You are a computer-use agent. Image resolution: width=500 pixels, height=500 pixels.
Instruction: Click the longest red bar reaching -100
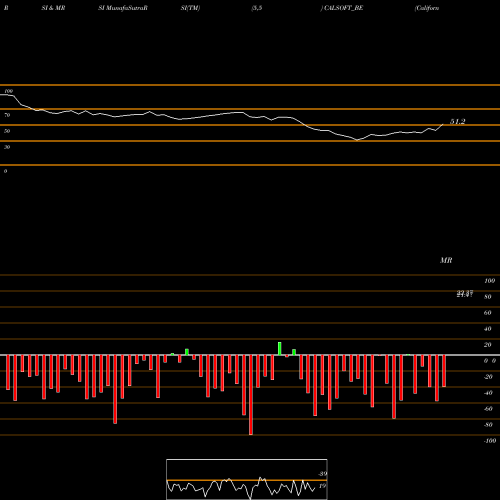(251, 395)
